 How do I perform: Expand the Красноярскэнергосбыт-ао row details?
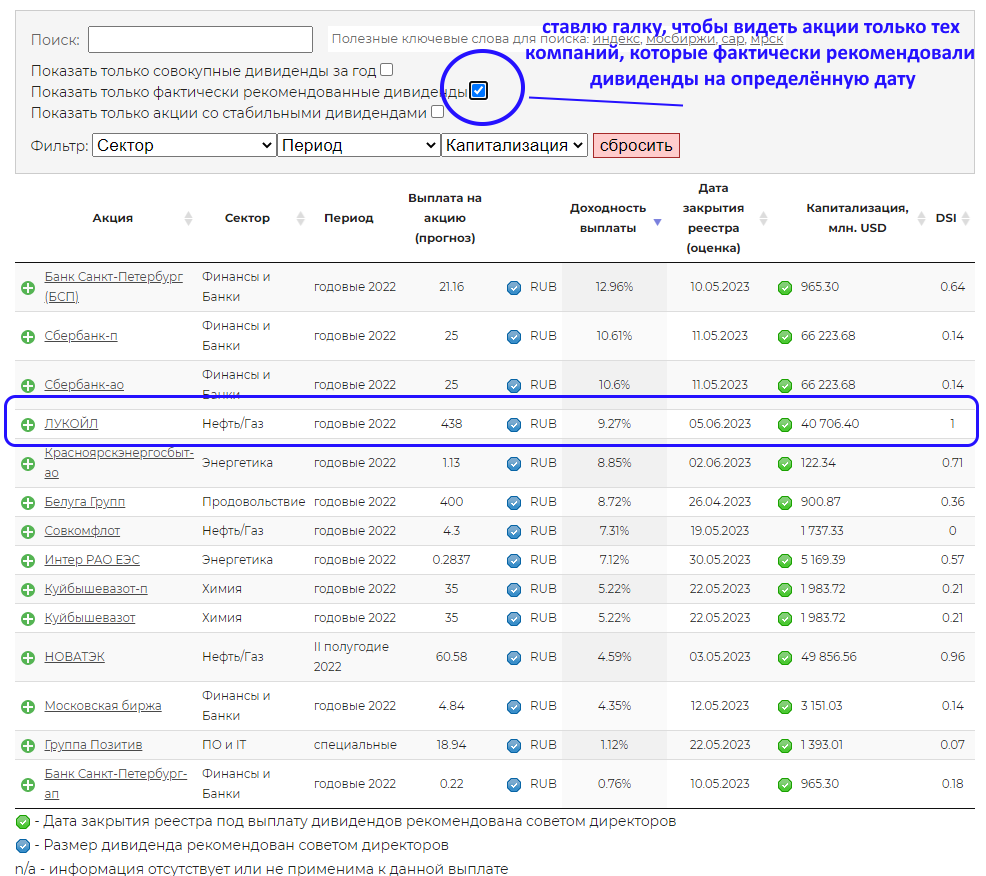28,464
